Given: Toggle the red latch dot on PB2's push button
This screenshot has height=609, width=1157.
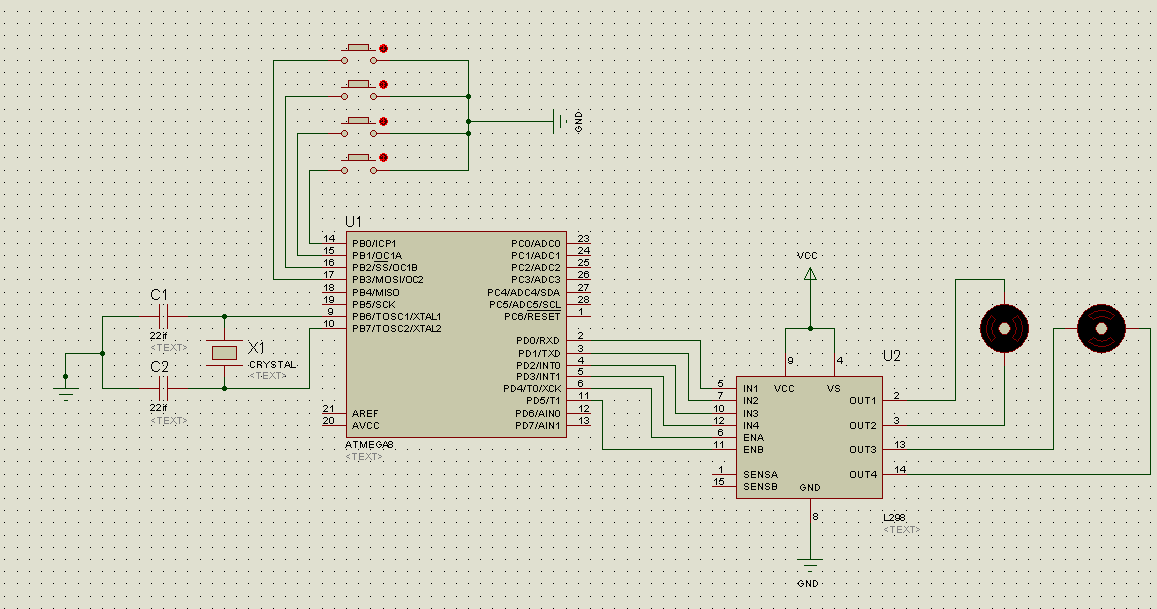Looking at the screenshot, I should (x=382, y=85).
